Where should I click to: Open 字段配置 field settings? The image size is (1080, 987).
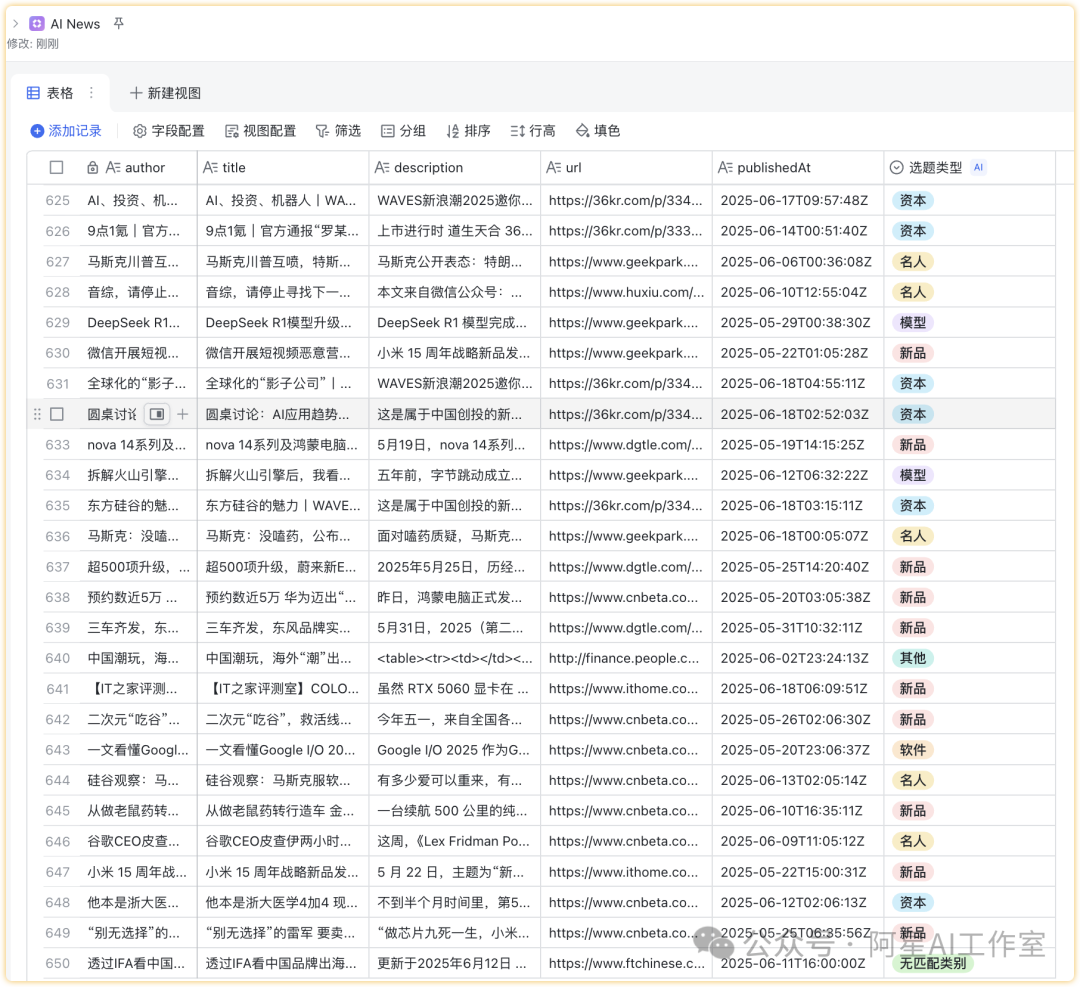point(168,131)
